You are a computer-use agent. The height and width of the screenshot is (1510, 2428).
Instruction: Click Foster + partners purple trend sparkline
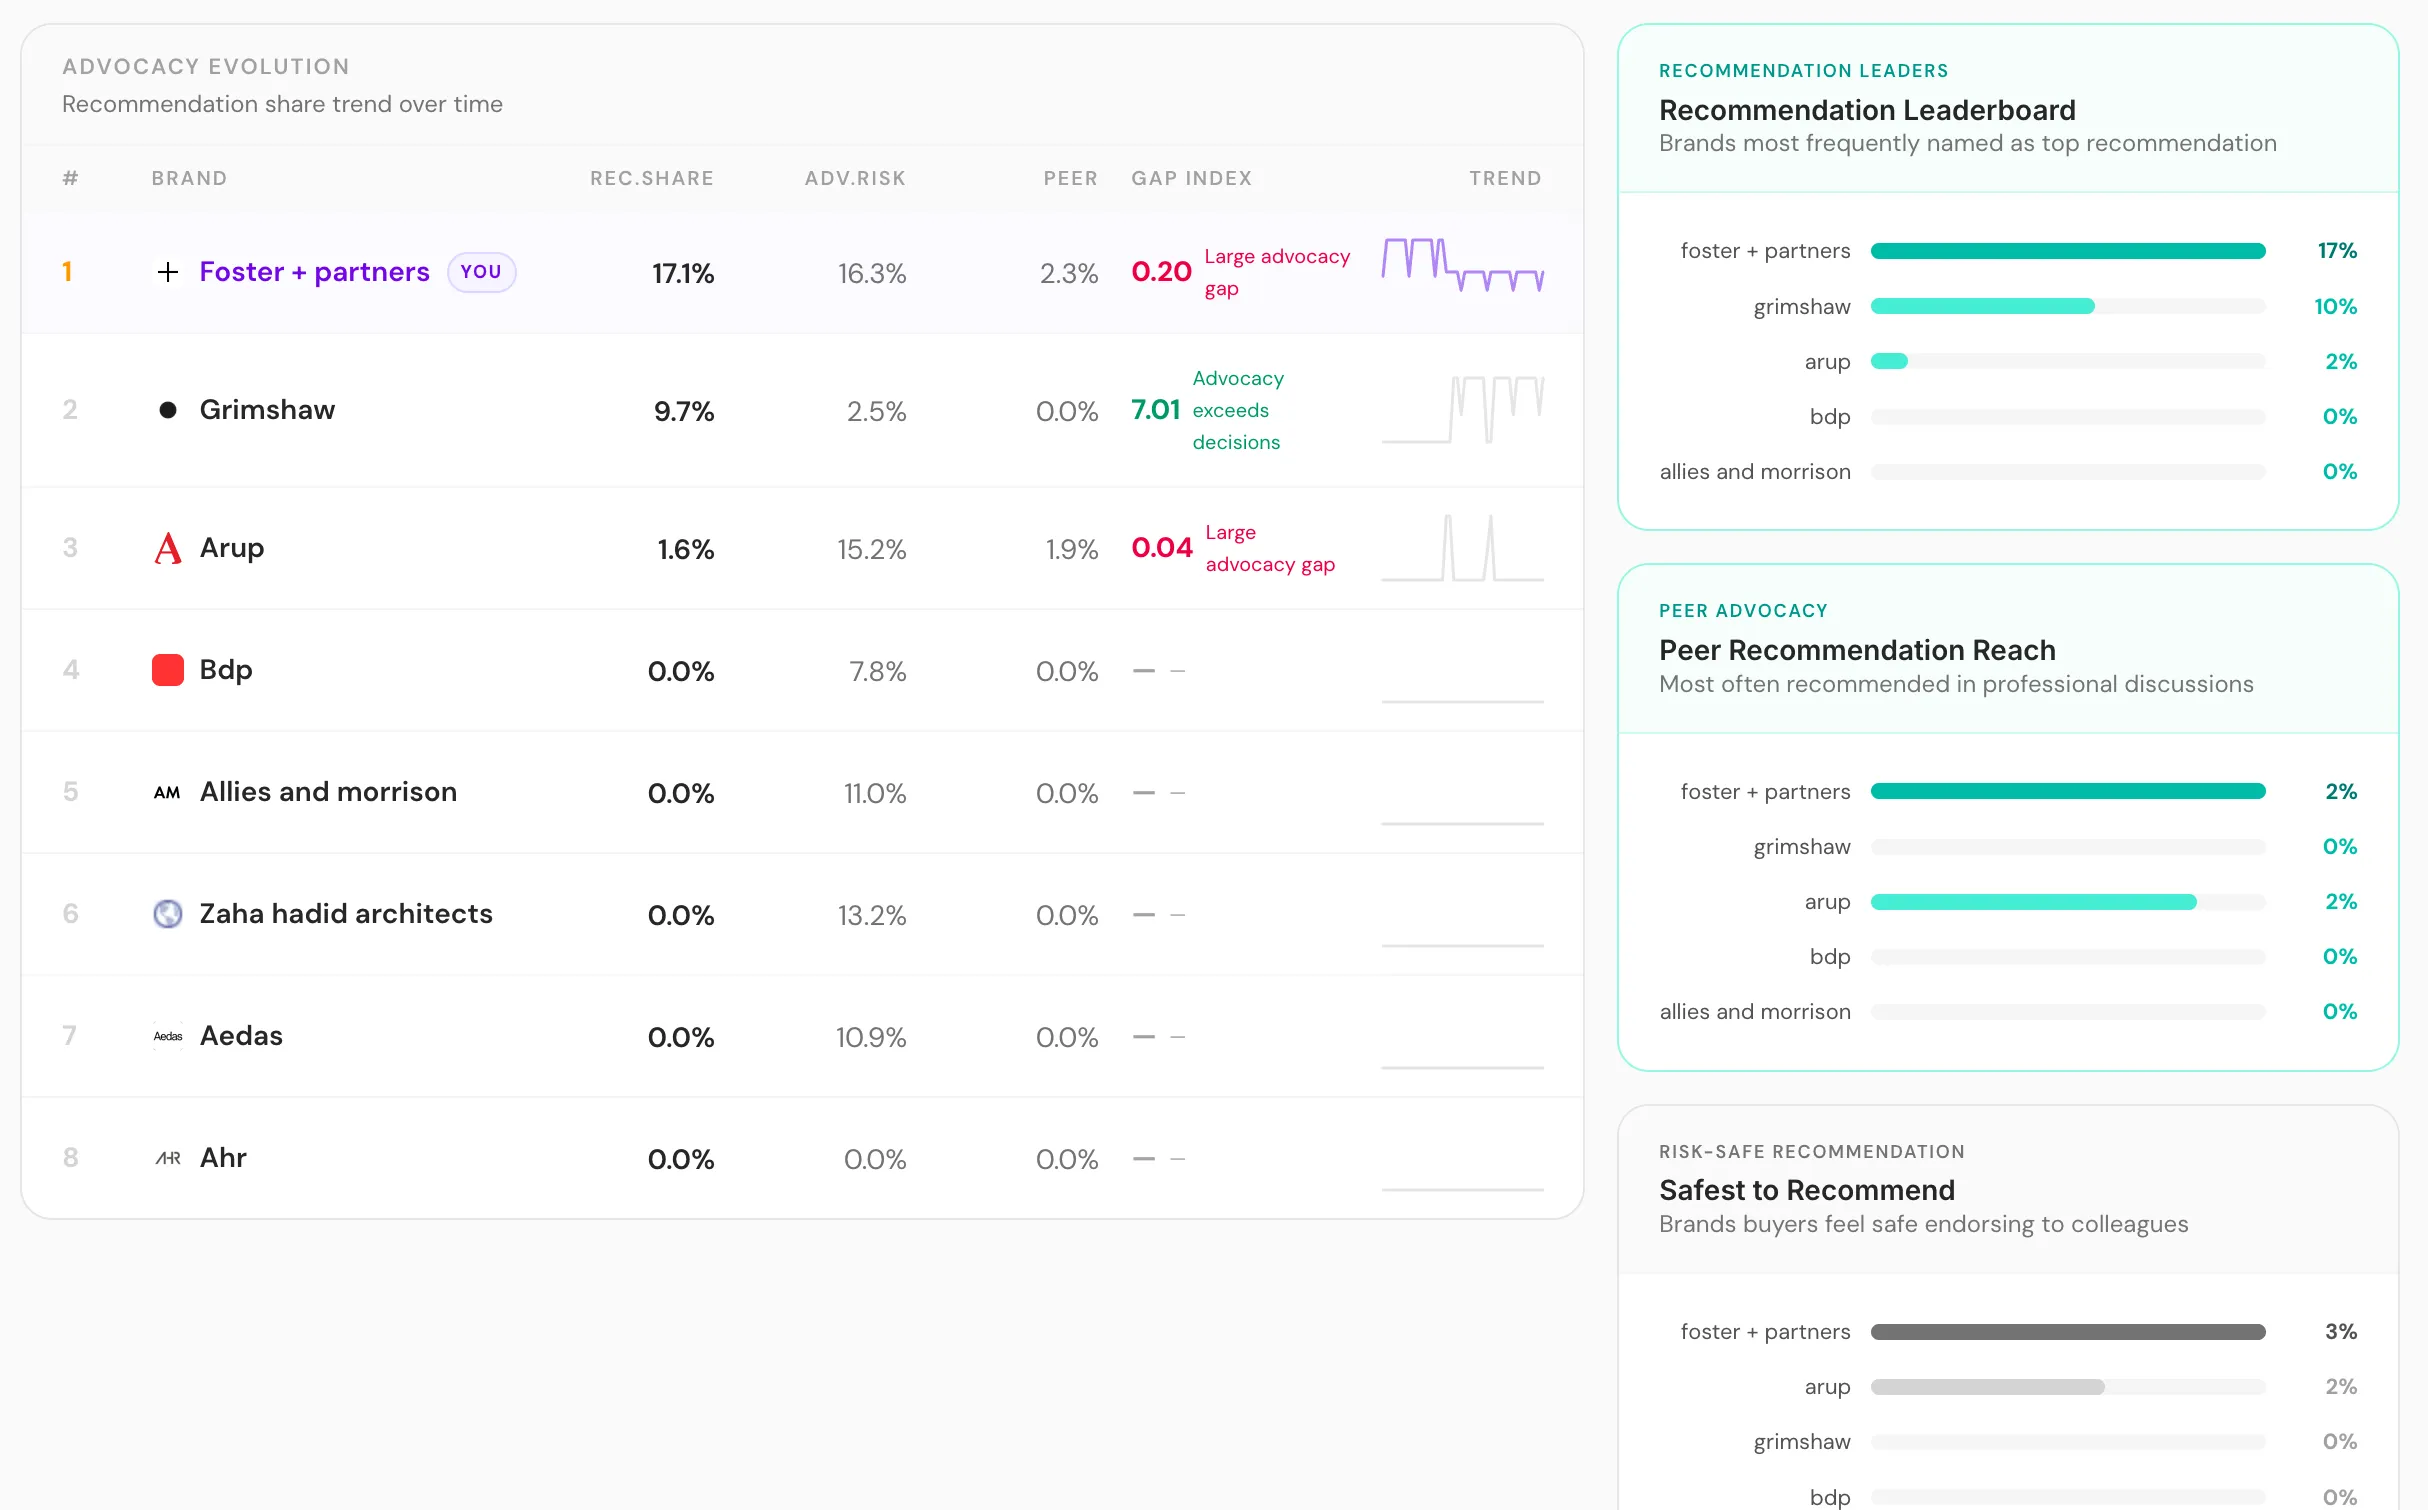pos(1463,265)
